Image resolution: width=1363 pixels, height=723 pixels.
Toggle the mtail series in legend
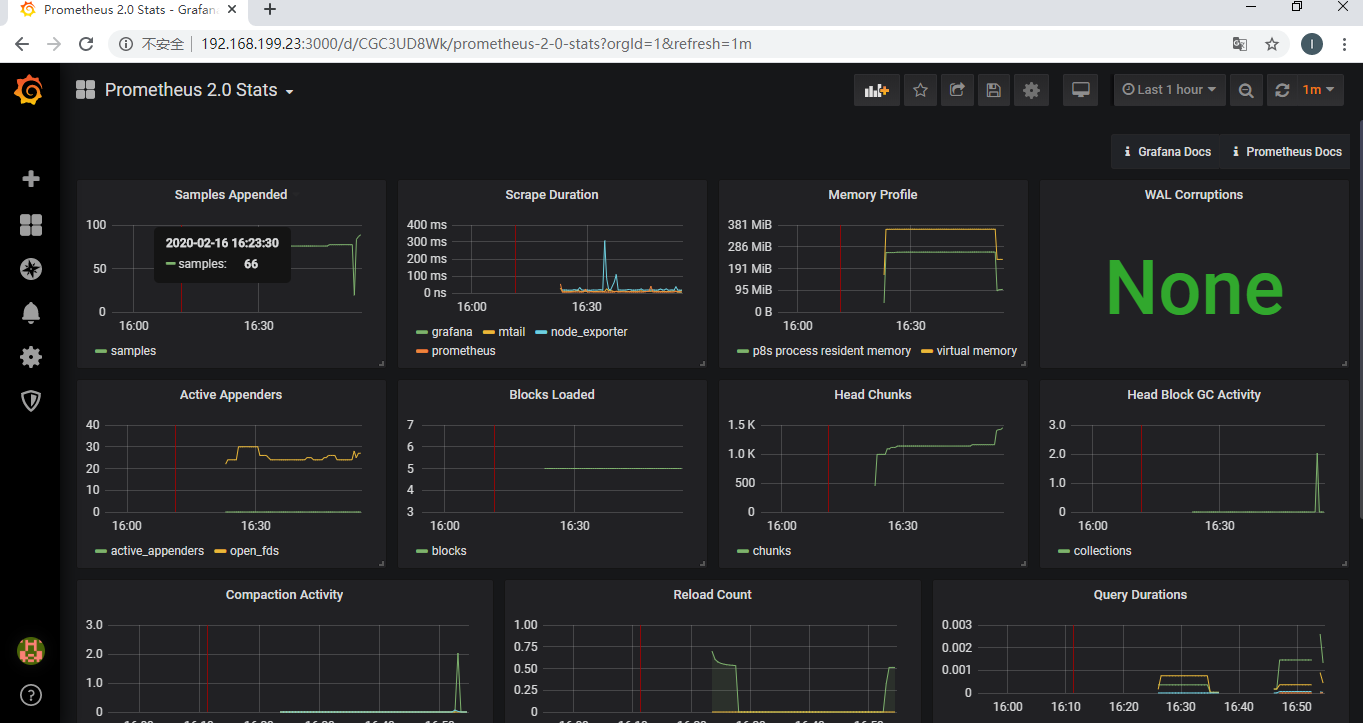click(512, 332)
